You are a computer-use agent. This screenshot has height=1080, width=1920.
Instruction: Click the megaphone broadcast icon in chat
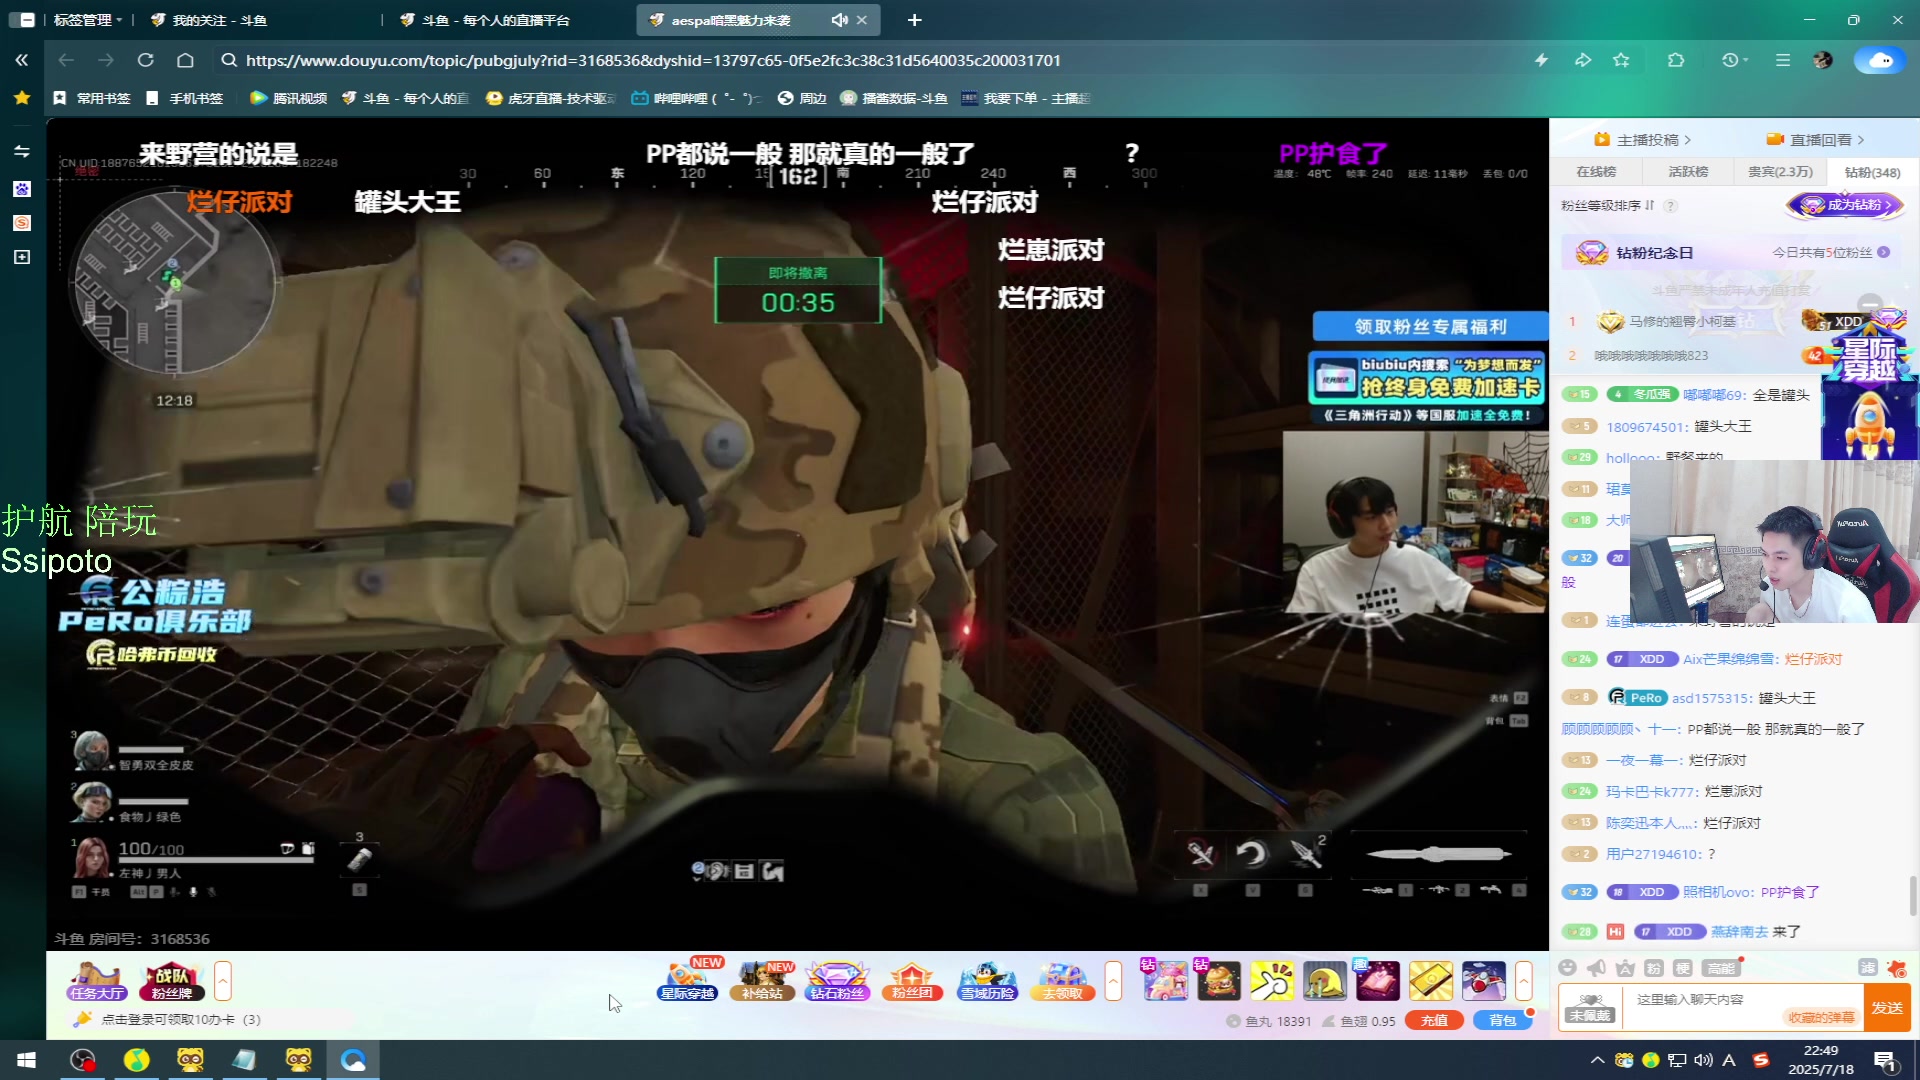point(1596,967)
